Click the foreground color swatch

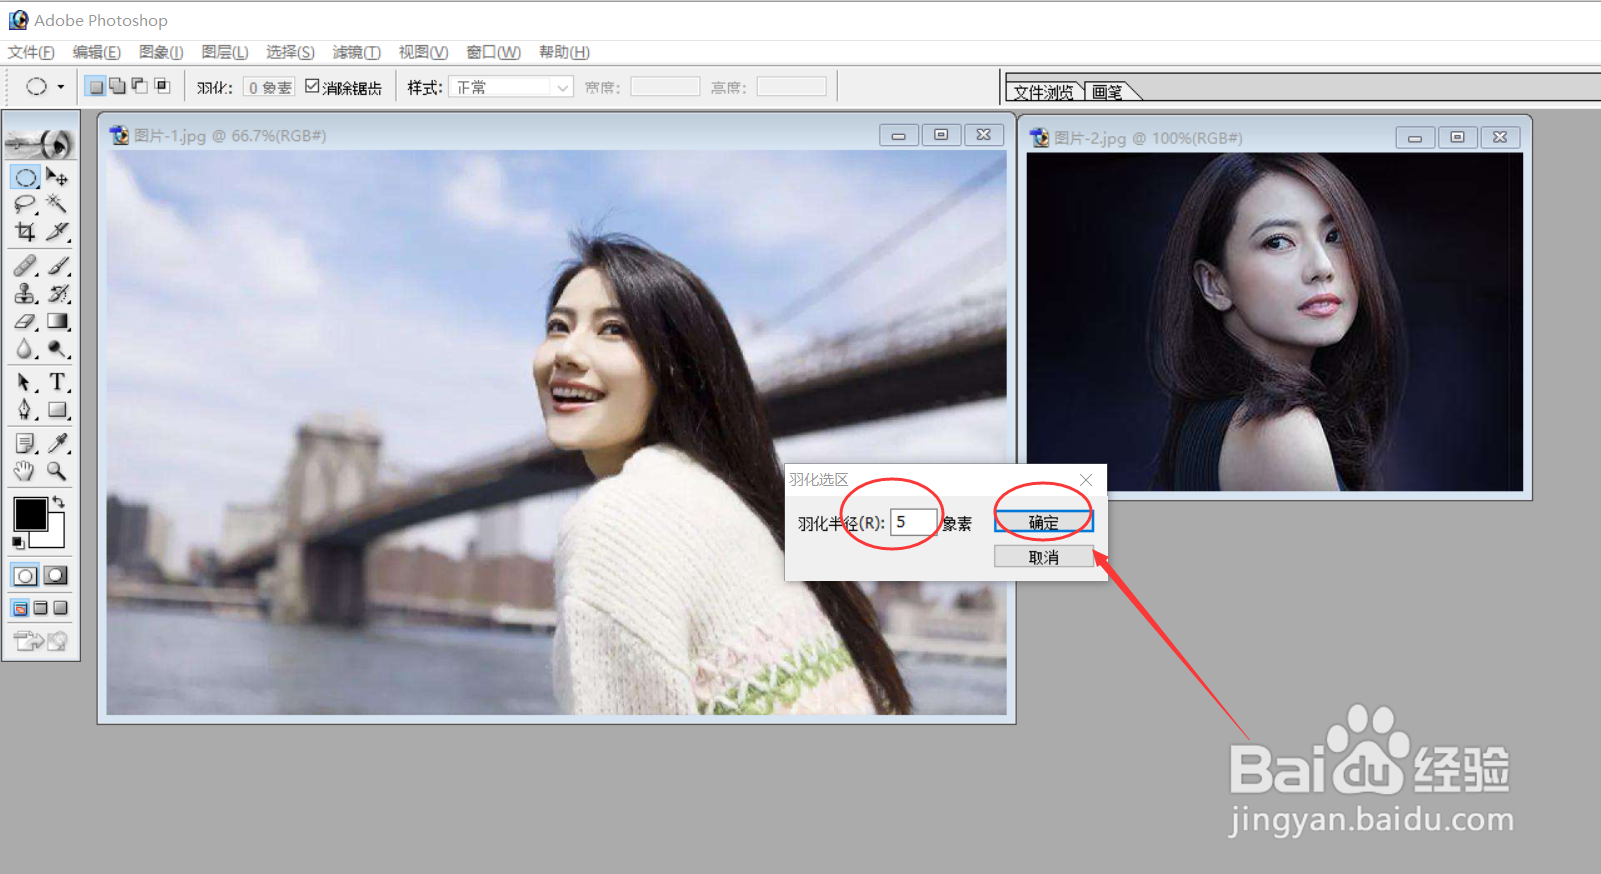pyautogui.click(x=29, y=514)
